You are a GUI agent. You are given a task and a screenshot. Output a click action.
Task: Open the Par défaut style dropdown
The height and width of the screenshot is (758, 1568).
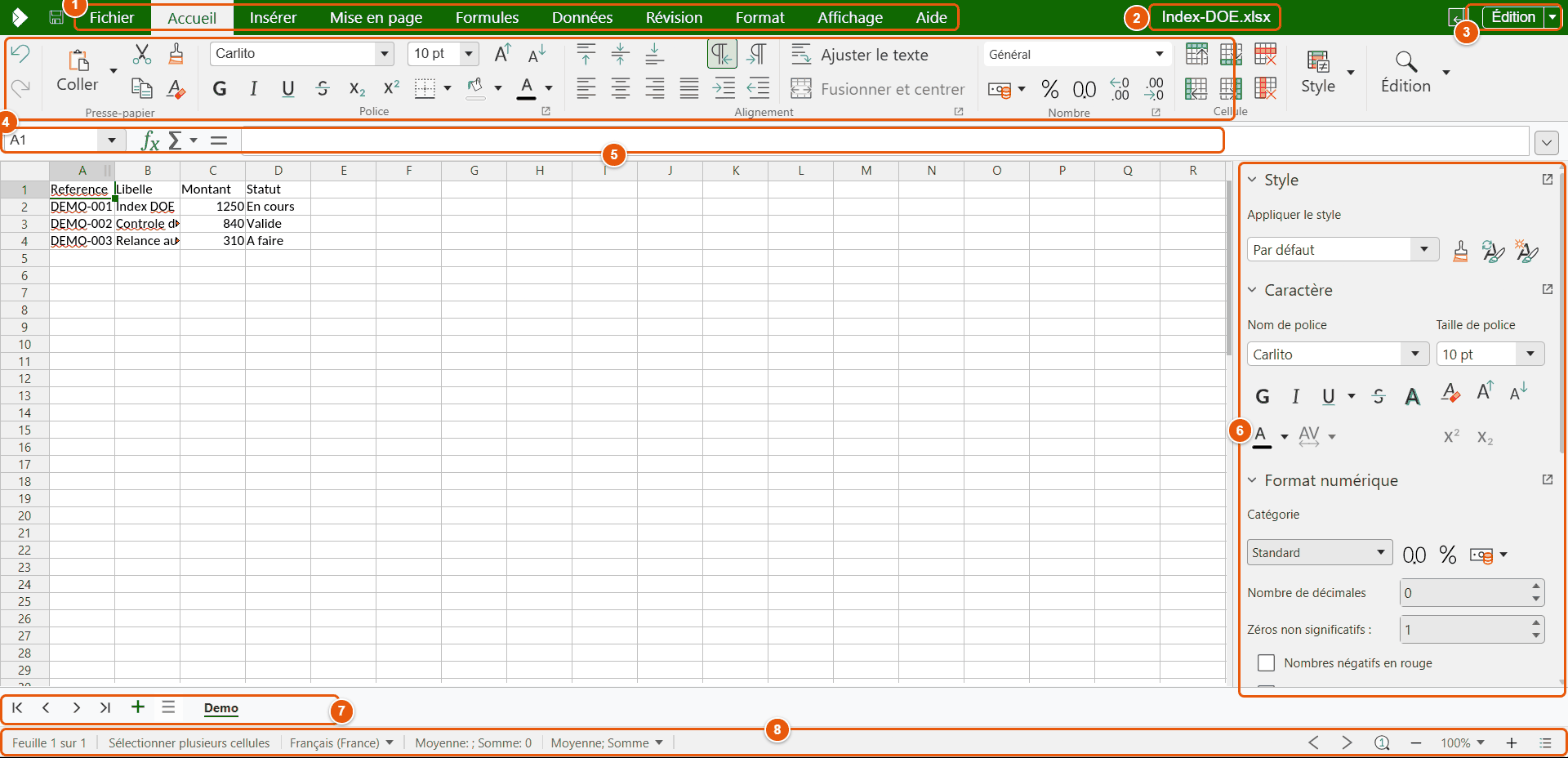point(1424,249)
